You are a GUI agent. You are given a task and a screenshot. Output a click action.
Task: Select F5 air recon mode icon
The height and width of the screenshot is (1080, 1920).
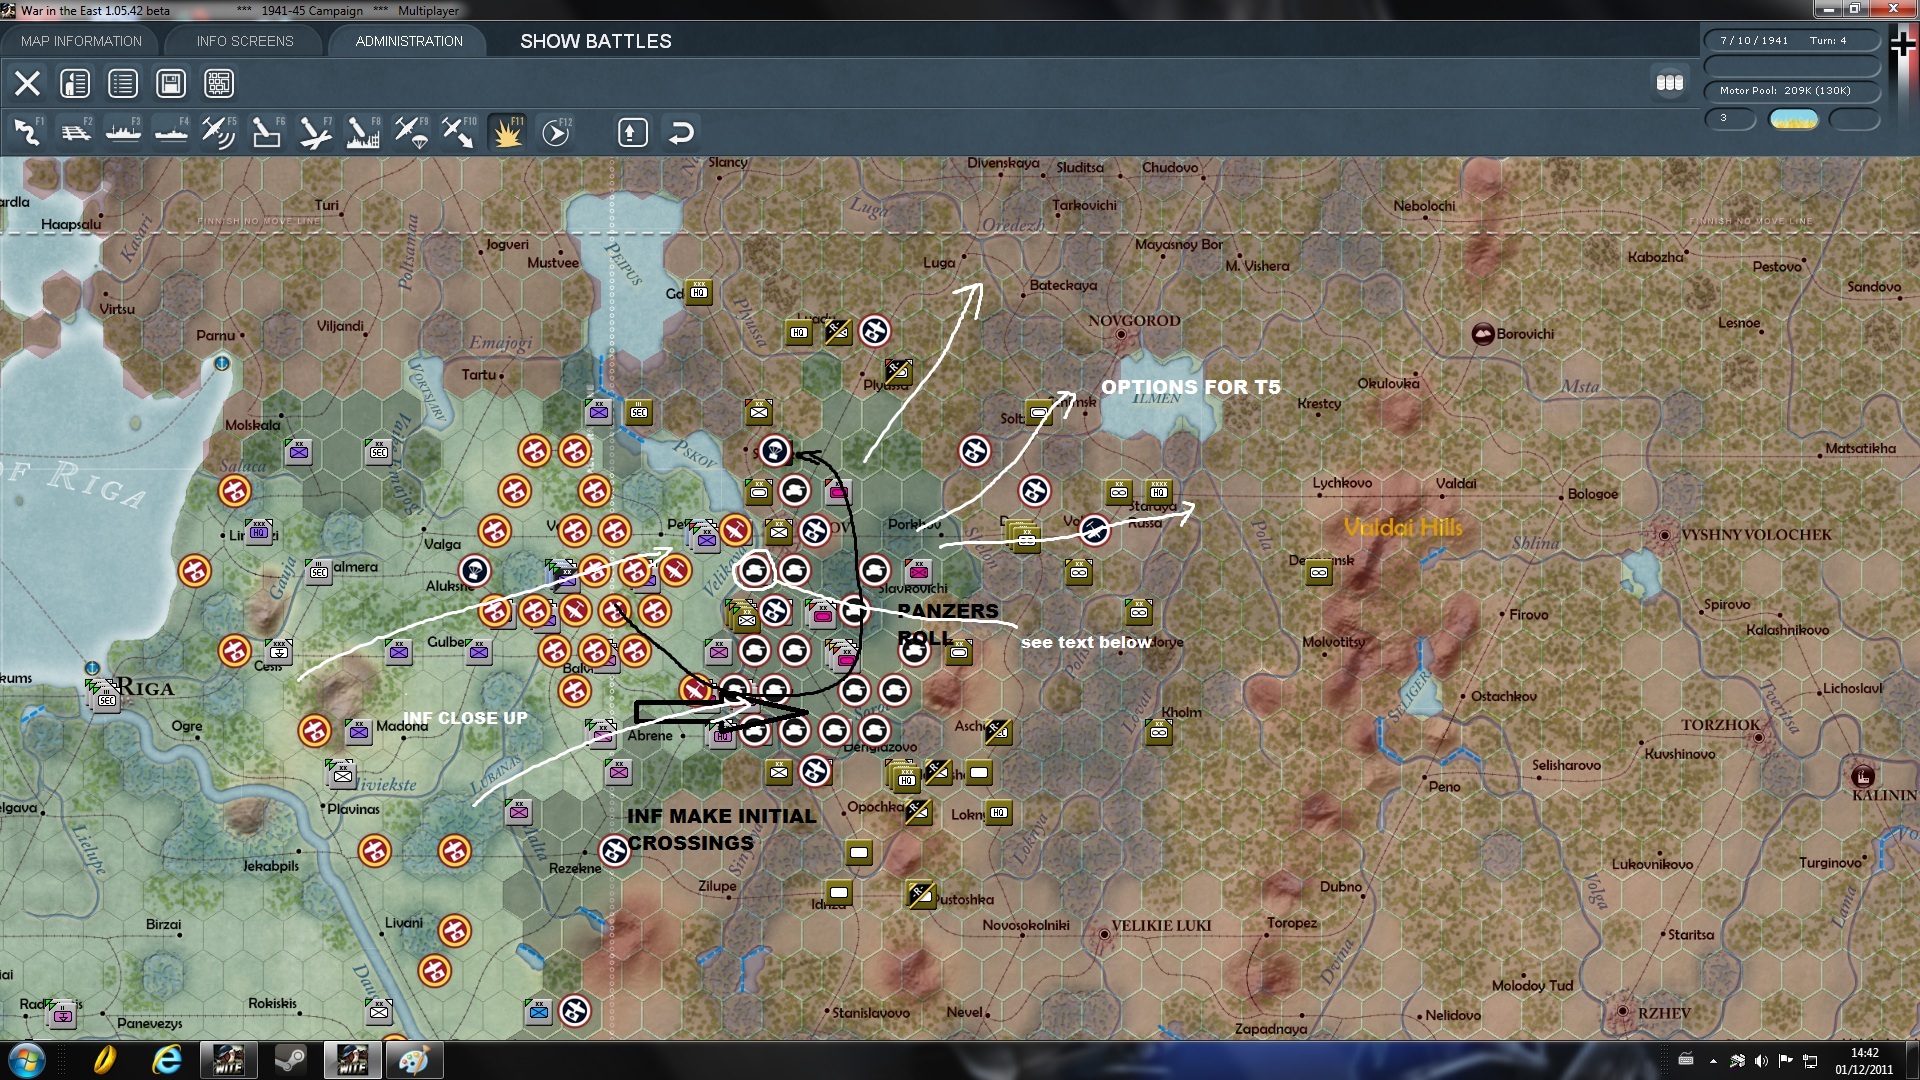tap(219, 132)
